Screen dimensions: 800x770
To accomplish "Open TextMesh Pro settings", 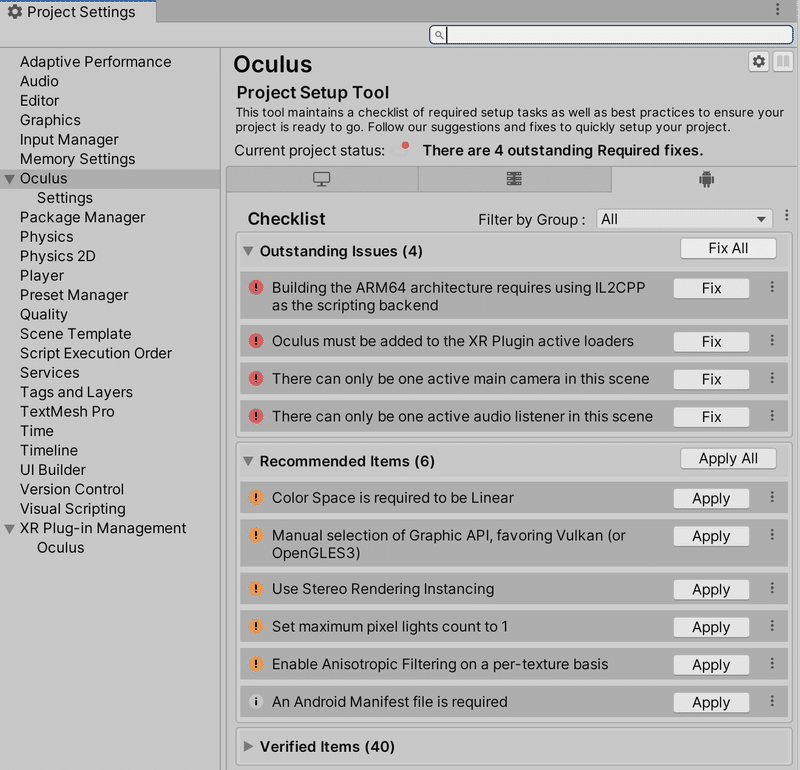I will tap(67, 411).
